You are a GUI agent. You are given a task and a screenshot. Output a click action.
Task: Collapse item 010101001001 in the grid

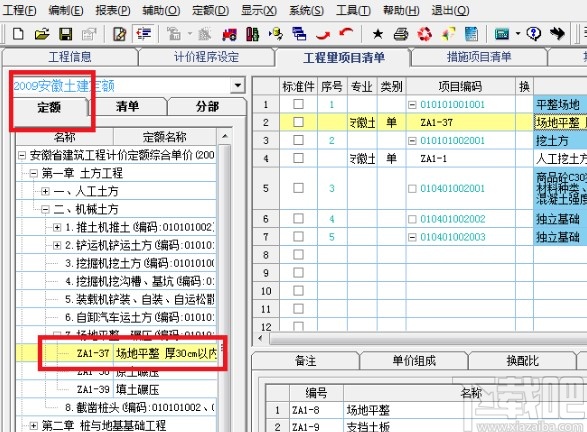point(412,105)
